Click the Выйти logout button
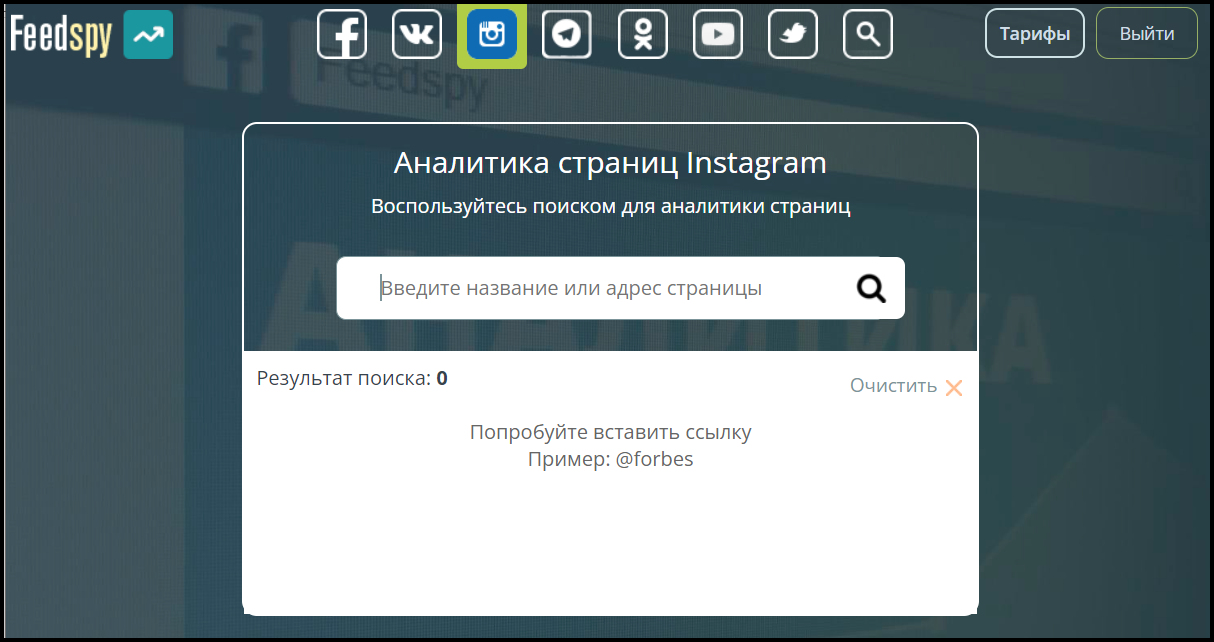Image resolution: width=1214 pixels, height=642 pixels. click(x=1147, y=33)
